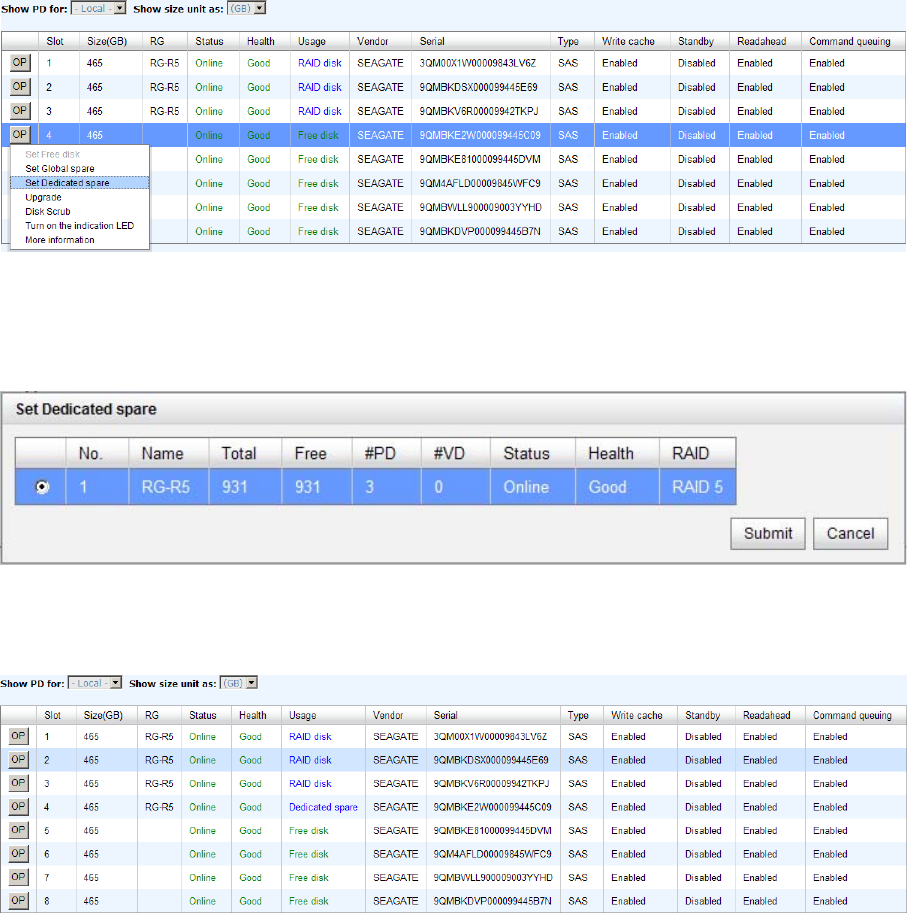Click the 'Dedicated spare' usage cell
The image size is (907, 913).
pyautogui.click(x=323, y=807)
